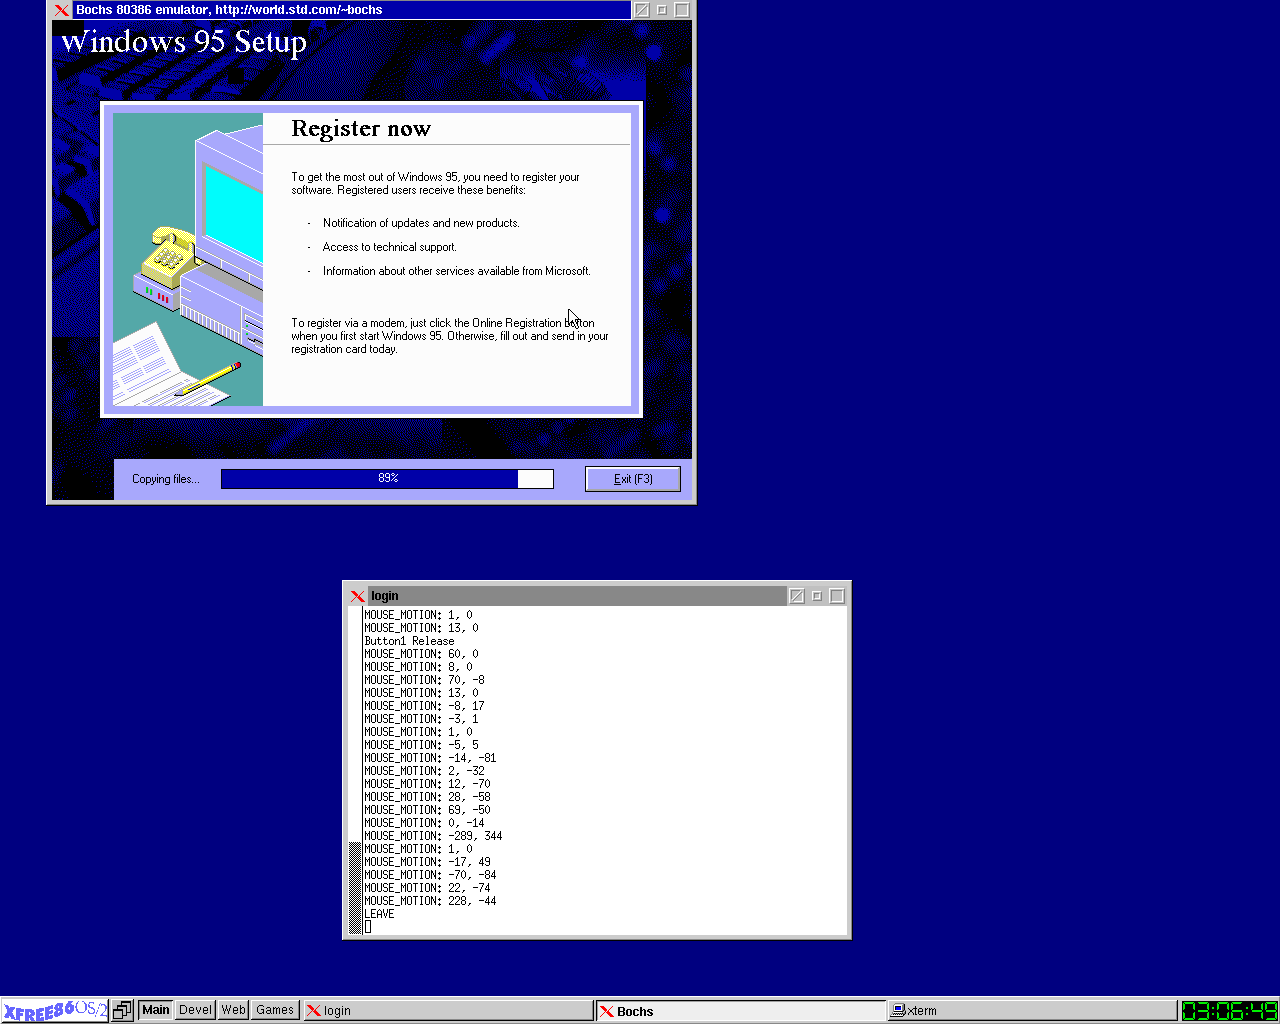This screenshot has width=1280, height=1024.
Task: Click 'Access to technical support.' line
Action: pos(389,247)
